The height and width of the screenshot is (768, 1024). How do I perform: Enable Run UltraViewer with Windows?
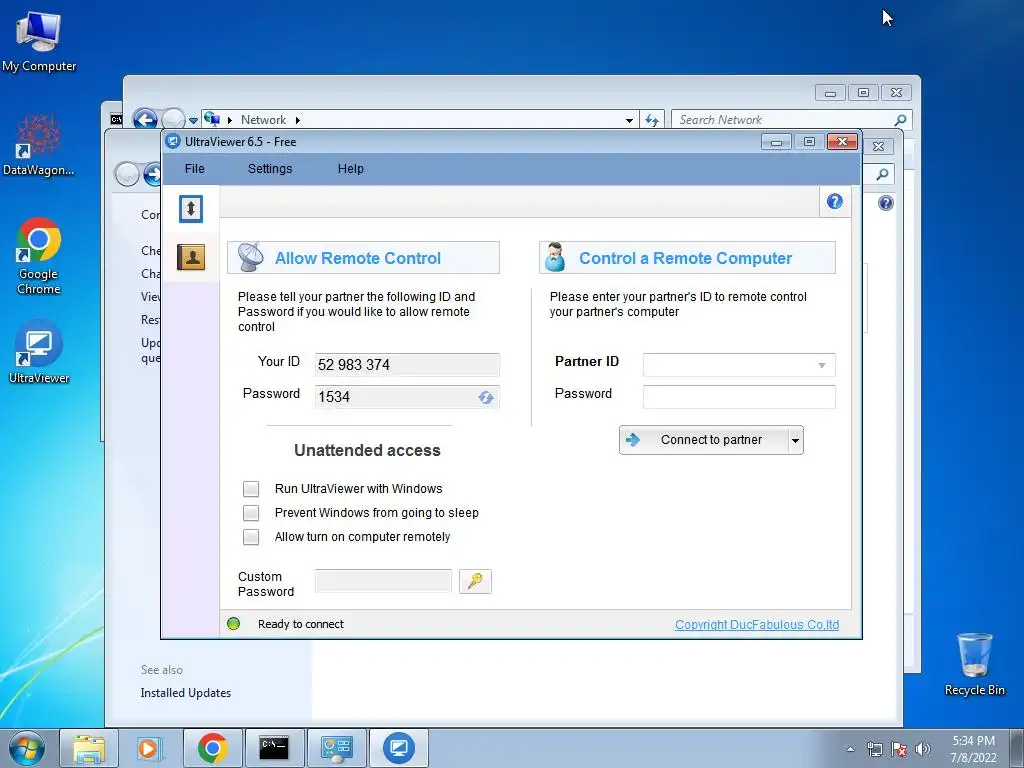[x=251, y=488]
